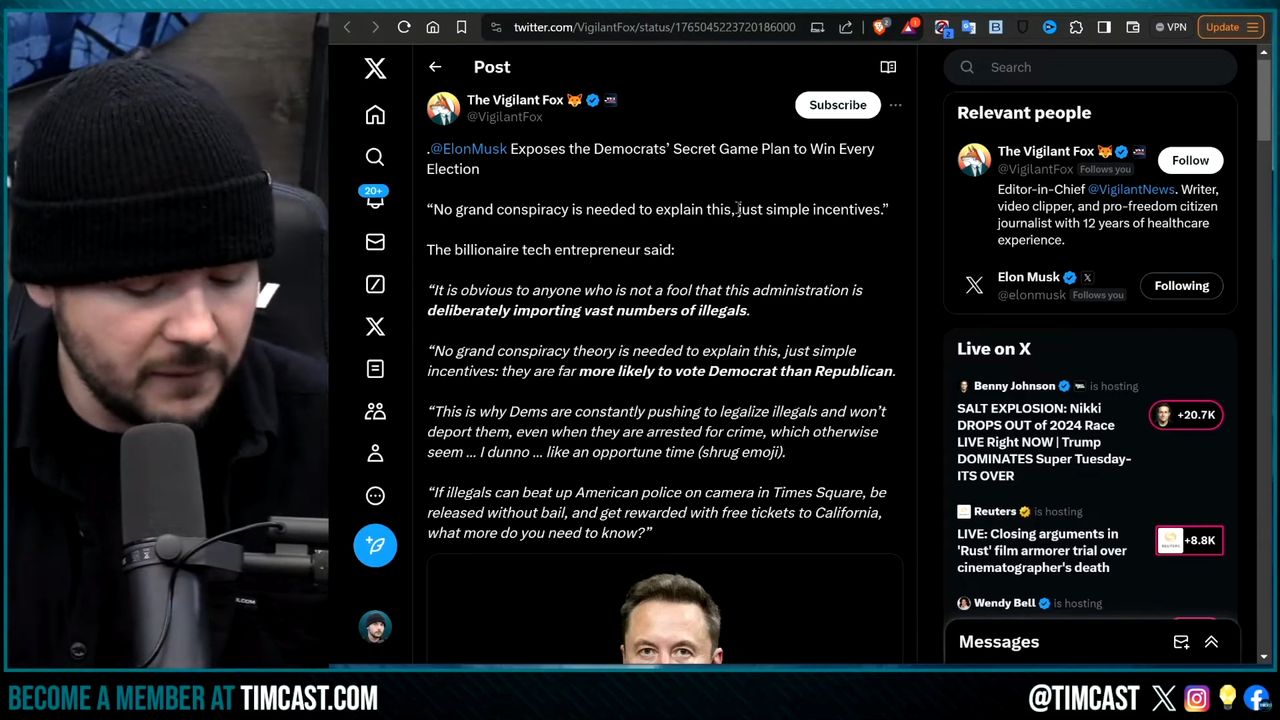The image size is (1280, 720).
Task: Open Messages envelope icon in sidebar
Action: [375, 242]
